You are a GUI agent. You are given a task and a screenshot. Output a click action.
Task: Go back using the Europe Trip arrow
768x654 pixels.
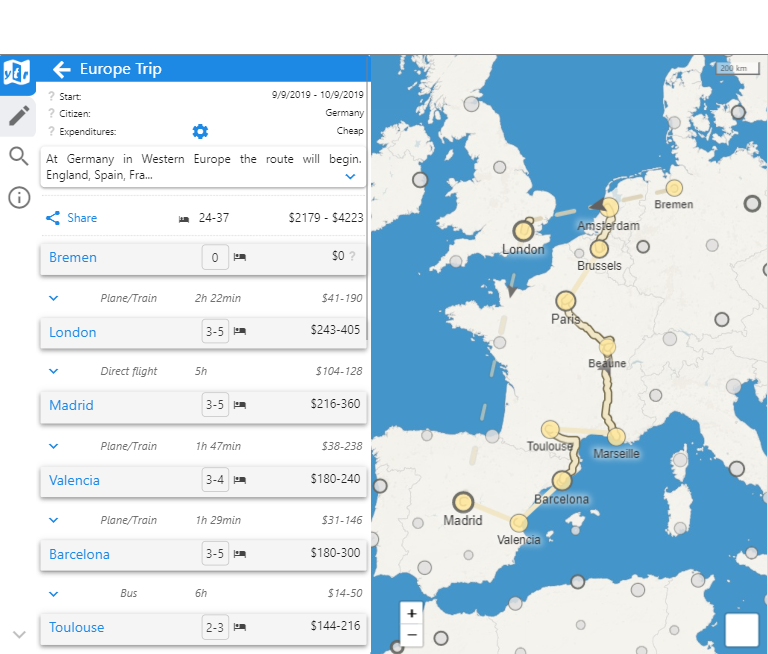(62, 70)
